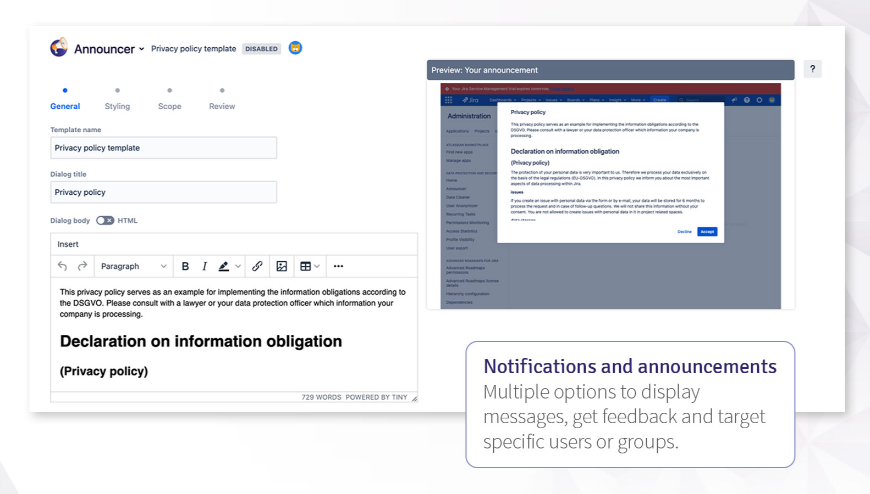Click the Dialog title input field
Screen dimensions: 870x494
click(163, 192)
